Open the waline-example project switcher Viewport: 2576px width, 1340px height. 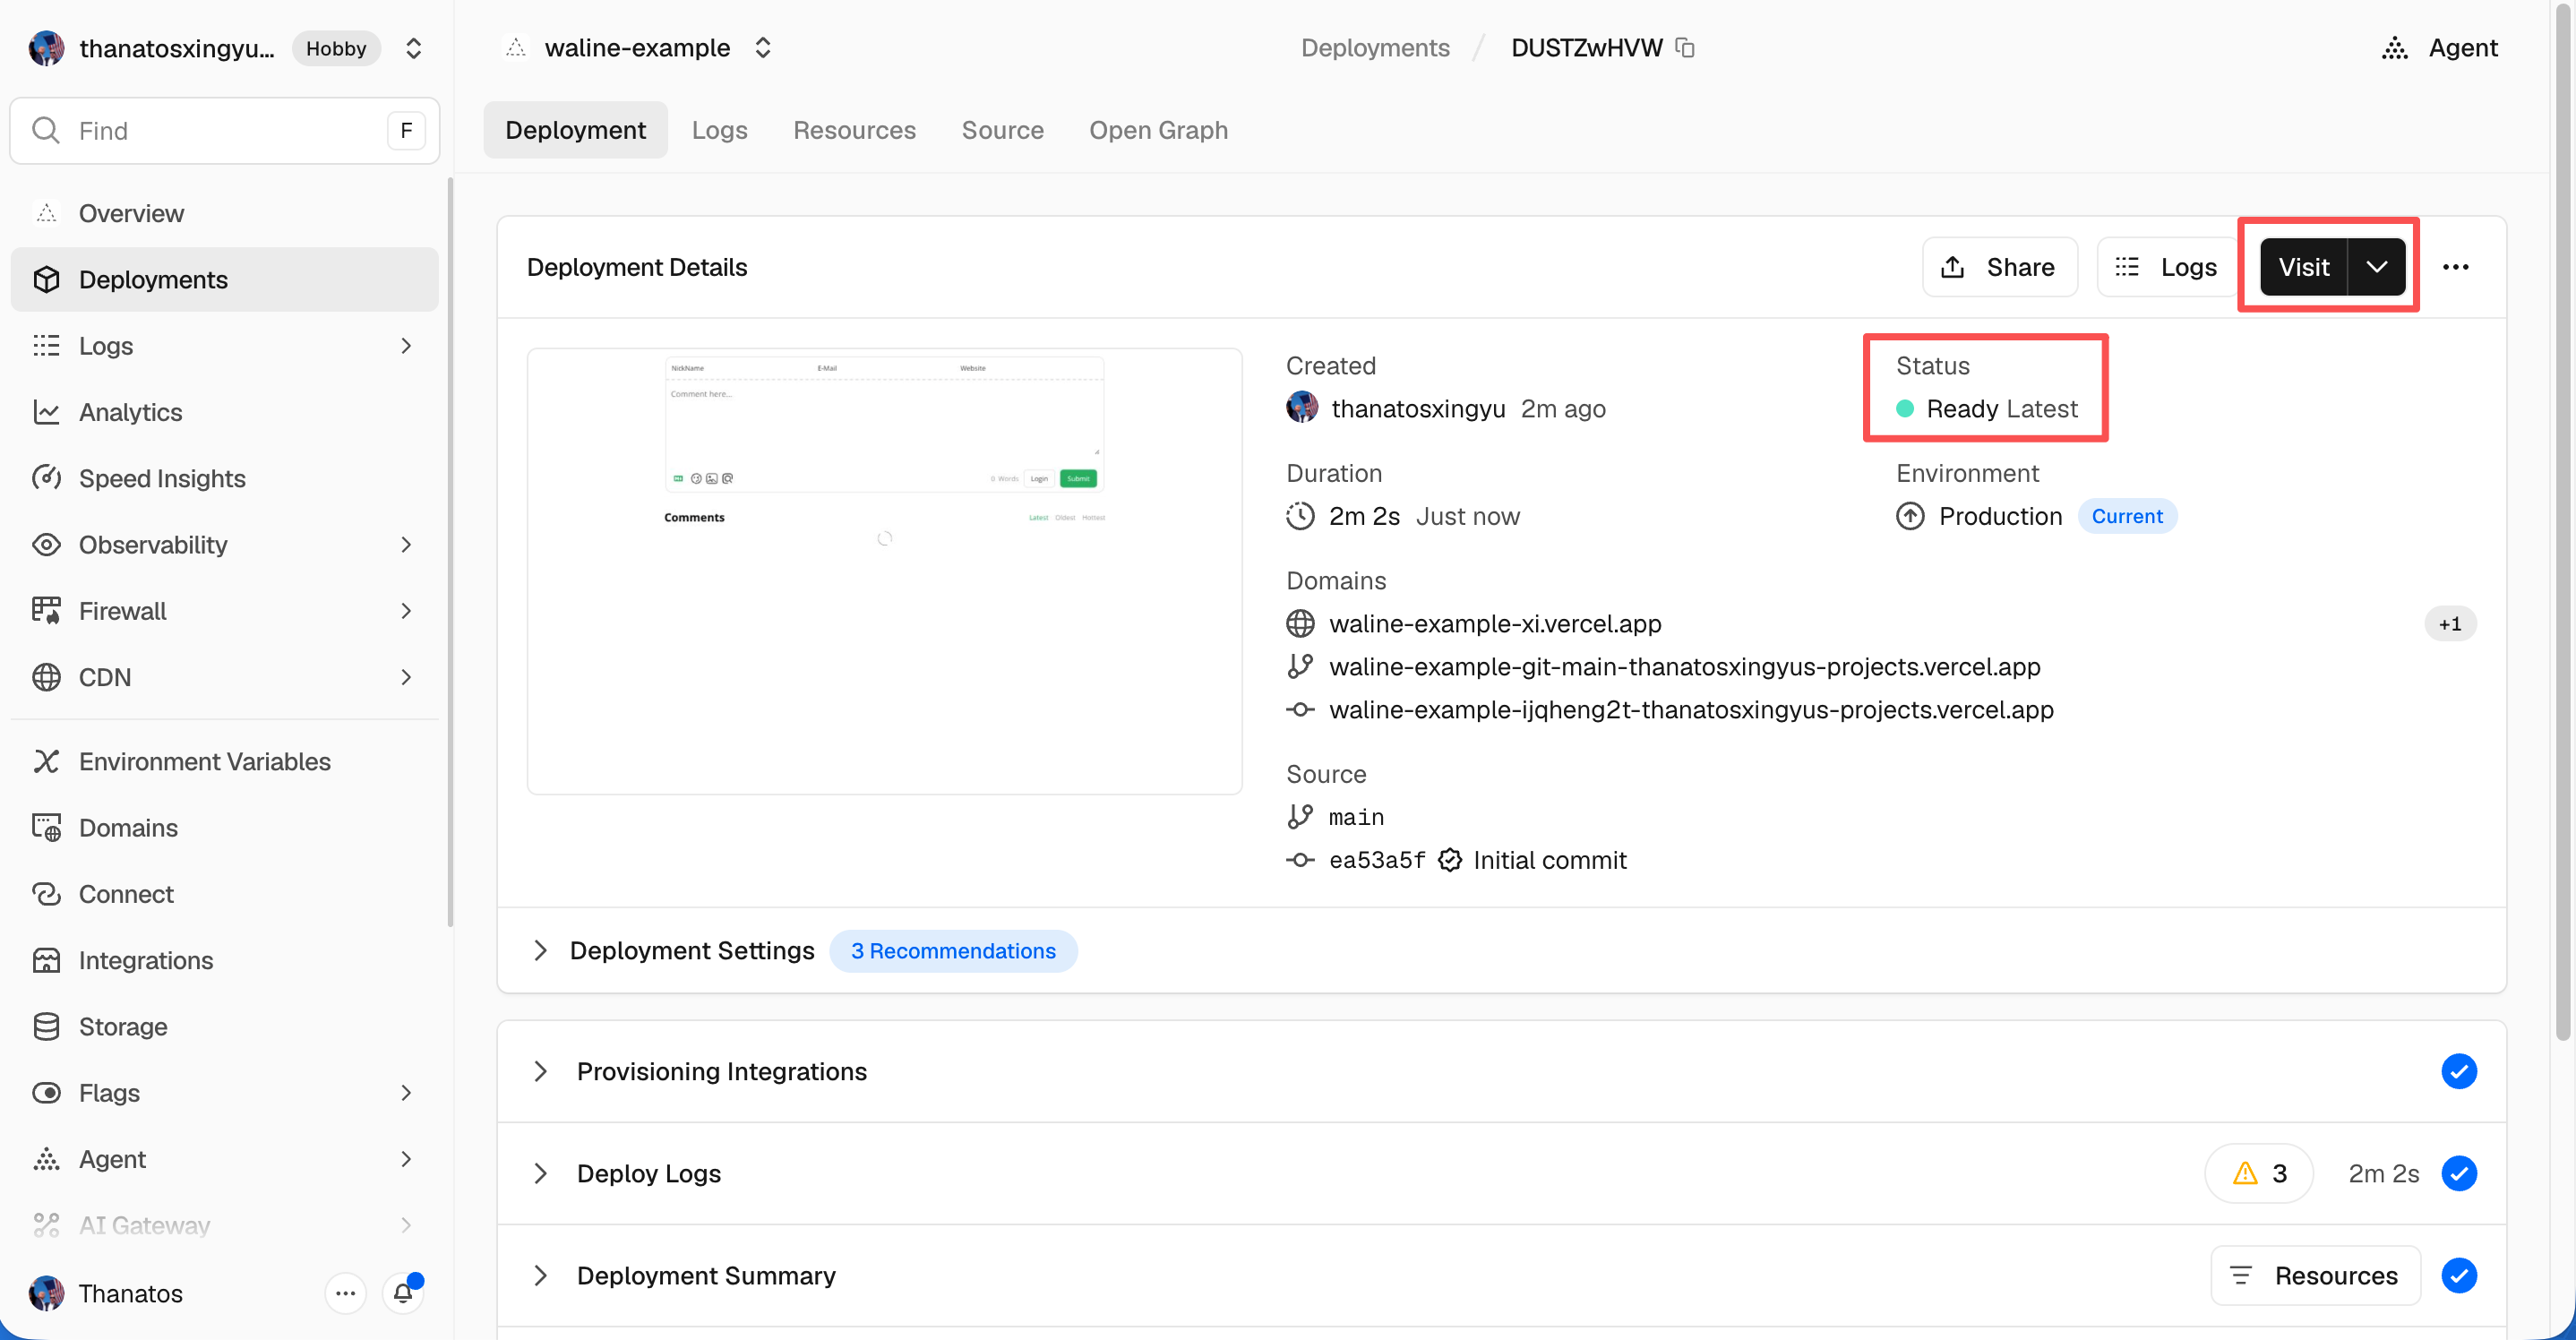tap(763, 47)
